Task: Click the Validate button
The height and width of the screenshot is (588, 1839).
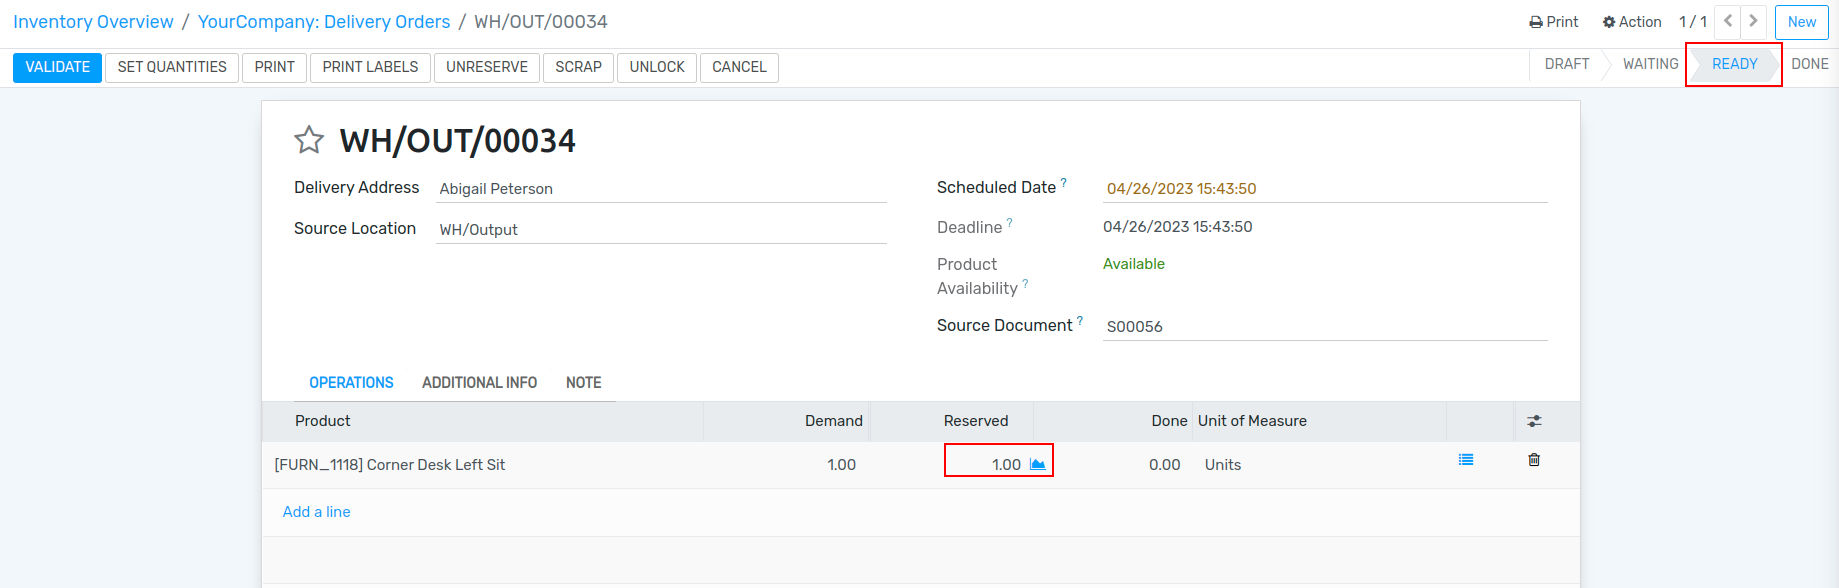Action: point(57,67)
